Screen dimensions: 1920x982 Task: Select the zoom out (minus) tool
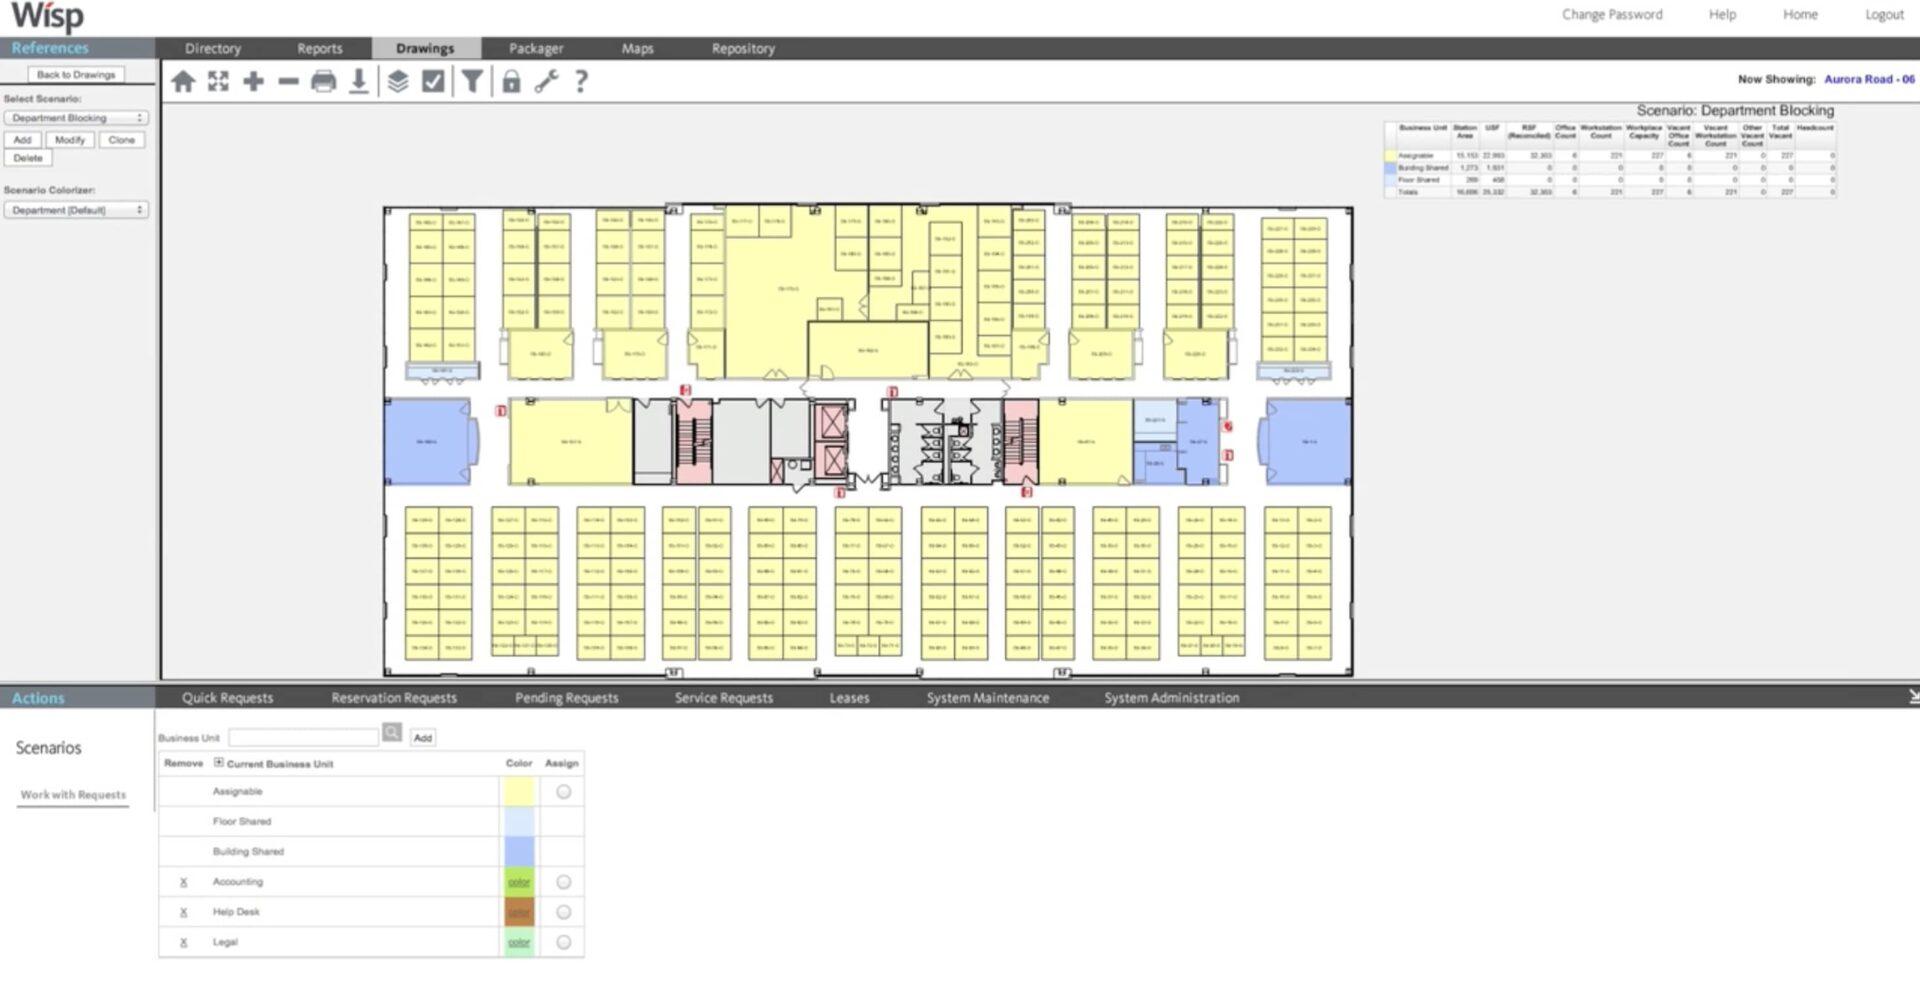[287, 81]
